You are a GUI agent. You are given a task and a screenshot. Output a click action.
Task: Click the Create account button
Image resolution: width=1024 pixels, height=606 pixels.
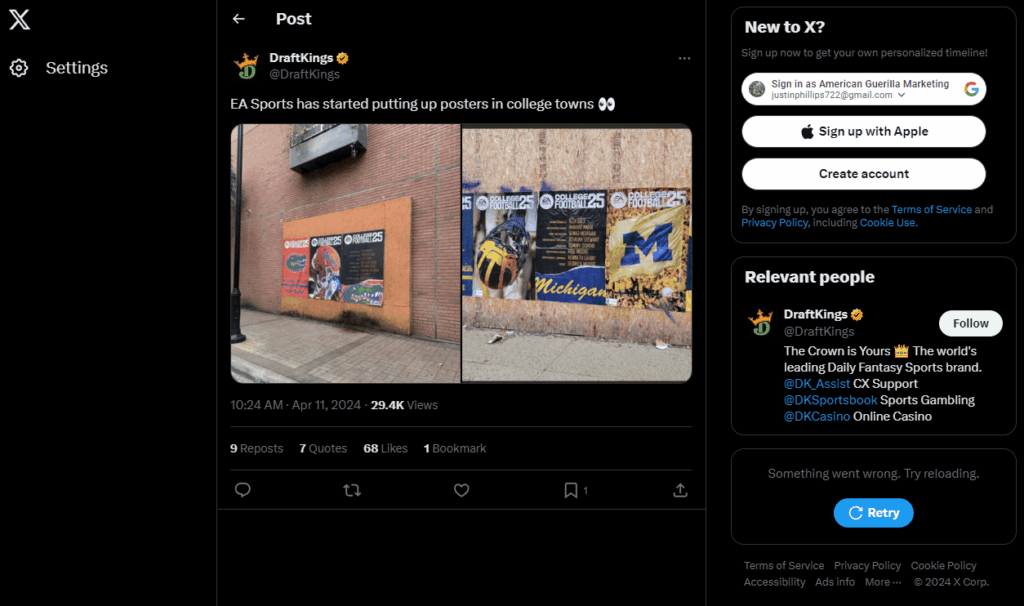pyautogui.click(x=863, y=174)
